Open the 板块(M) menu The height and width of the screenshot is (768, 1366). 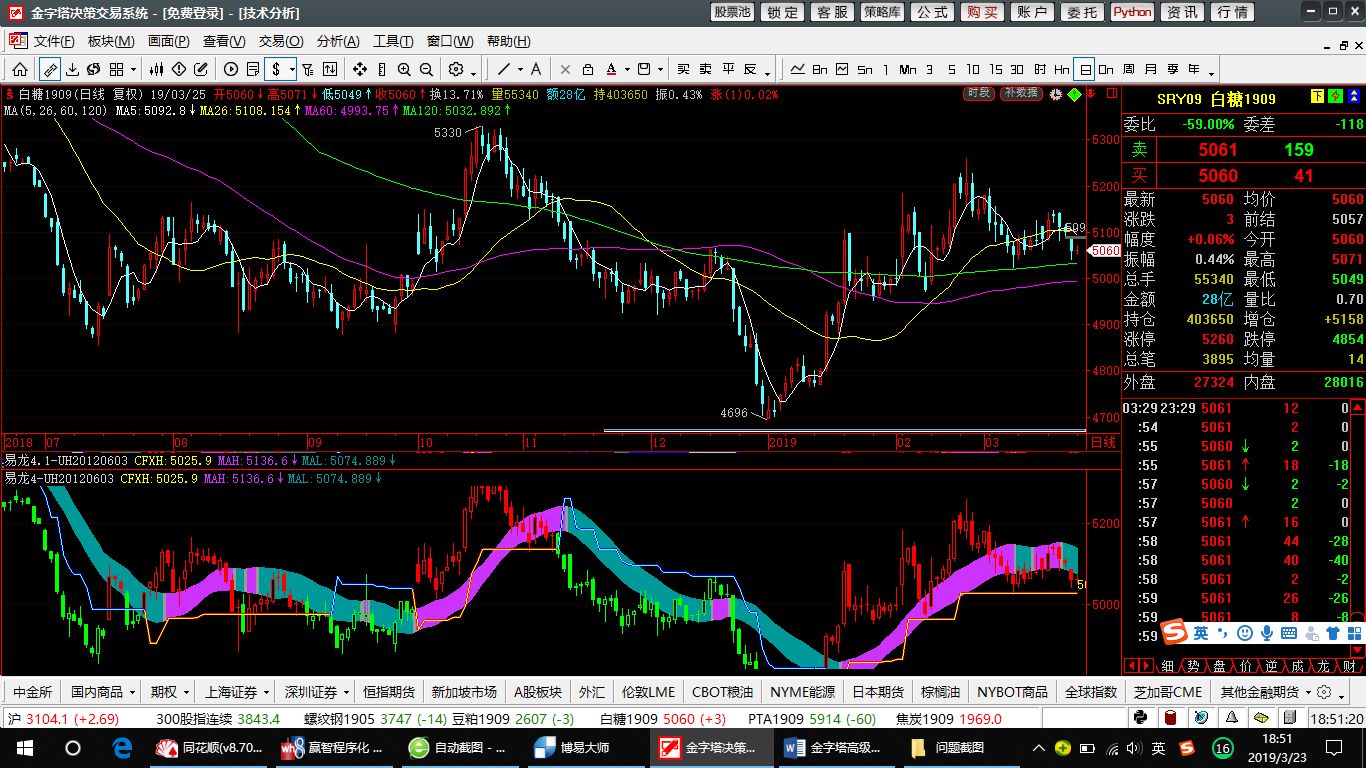[x=111, y=41]
